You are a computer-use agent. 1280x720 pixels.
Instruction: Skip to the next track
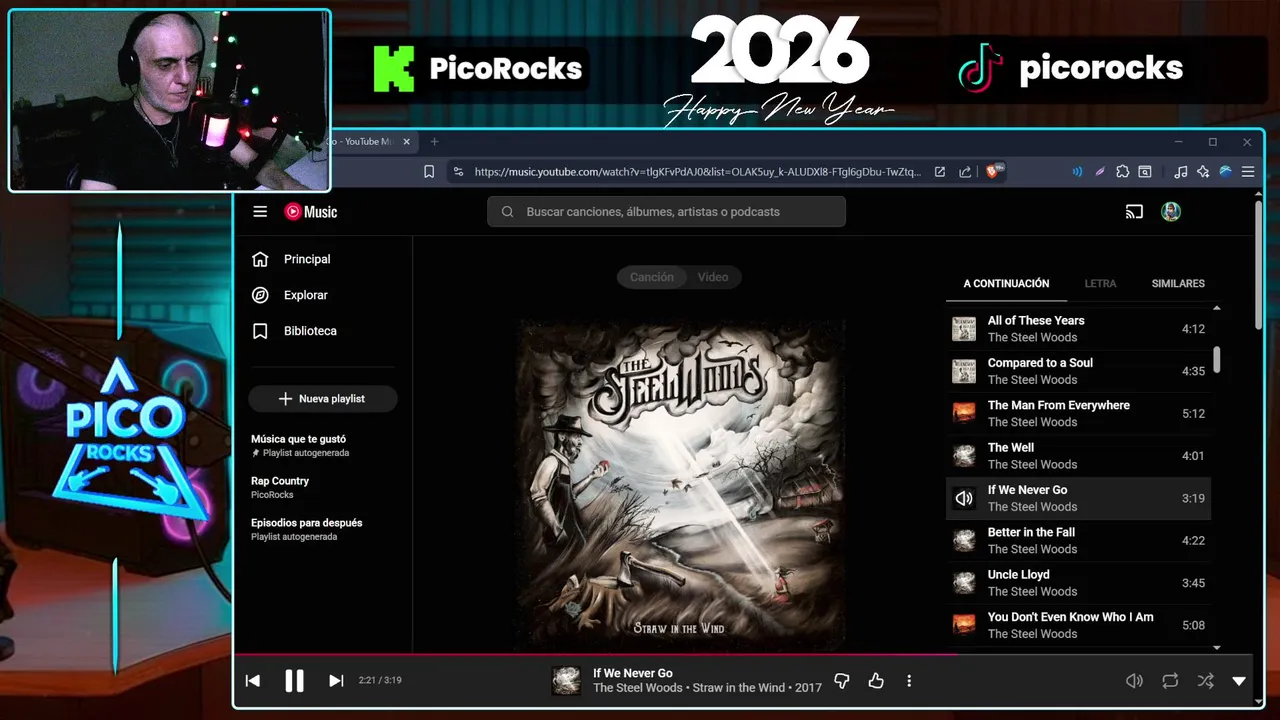pyautogui.click(x=336, y=681)
